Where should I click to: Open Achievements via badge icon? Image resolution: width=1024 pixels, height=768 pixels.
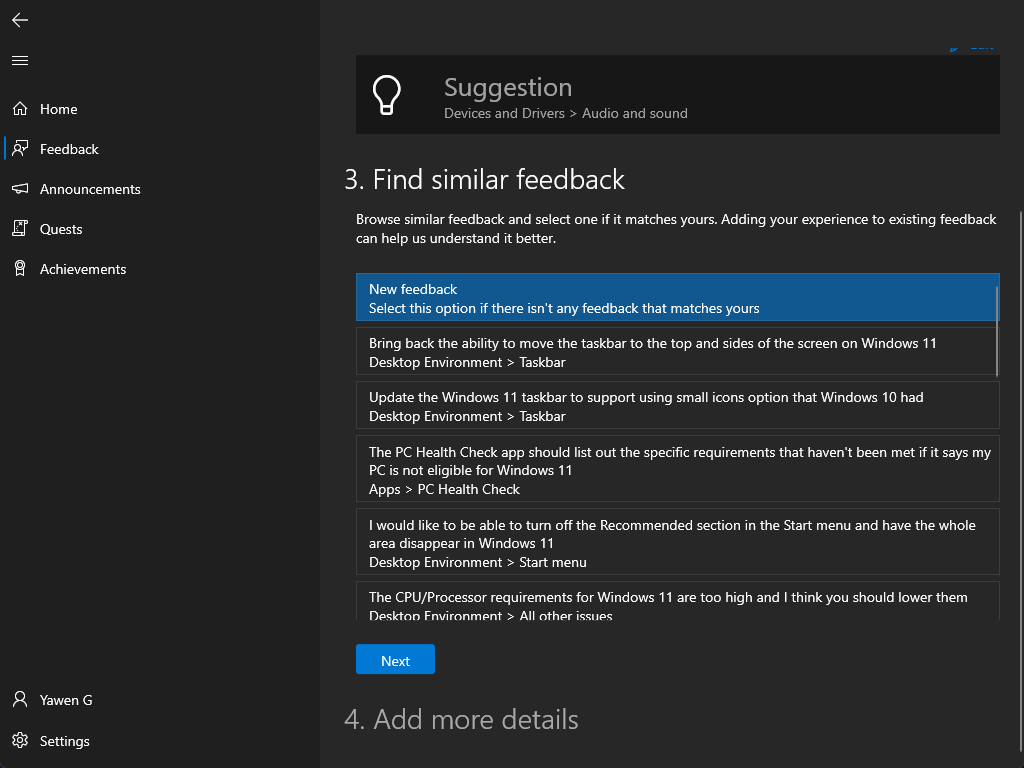coord(20,269)
